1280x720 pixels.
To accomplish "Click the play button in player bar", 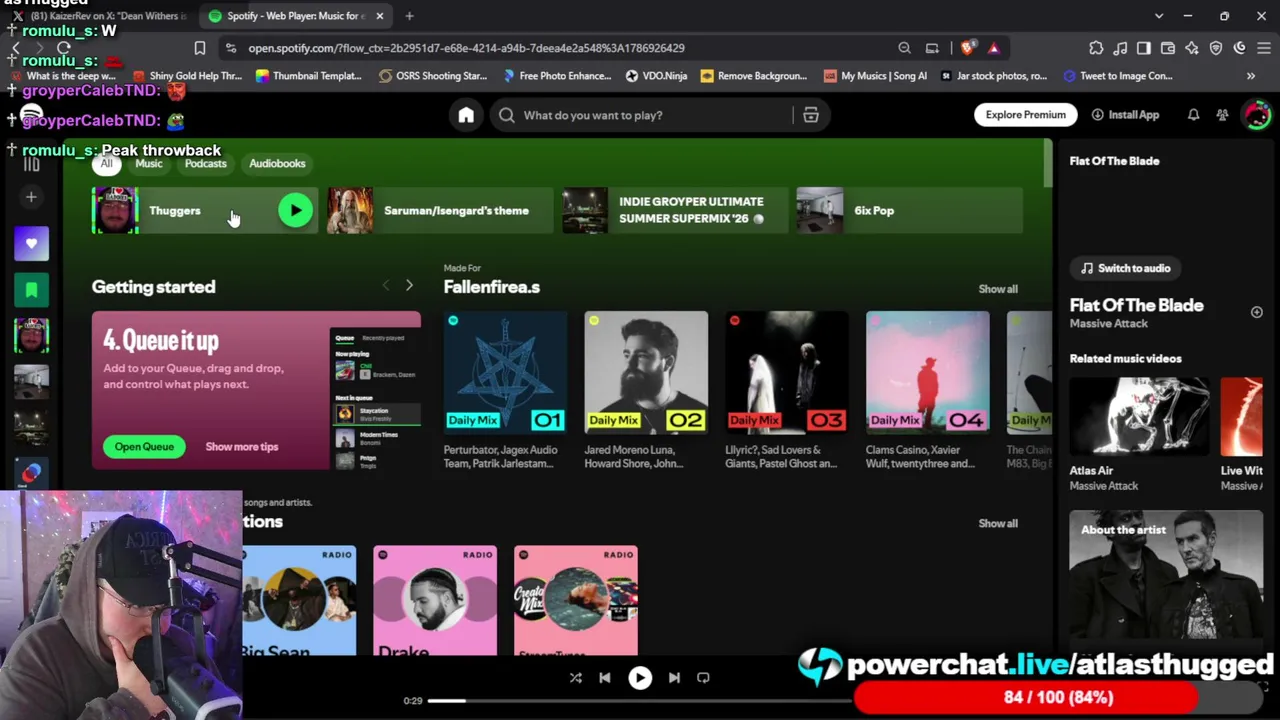I will 640,678.
